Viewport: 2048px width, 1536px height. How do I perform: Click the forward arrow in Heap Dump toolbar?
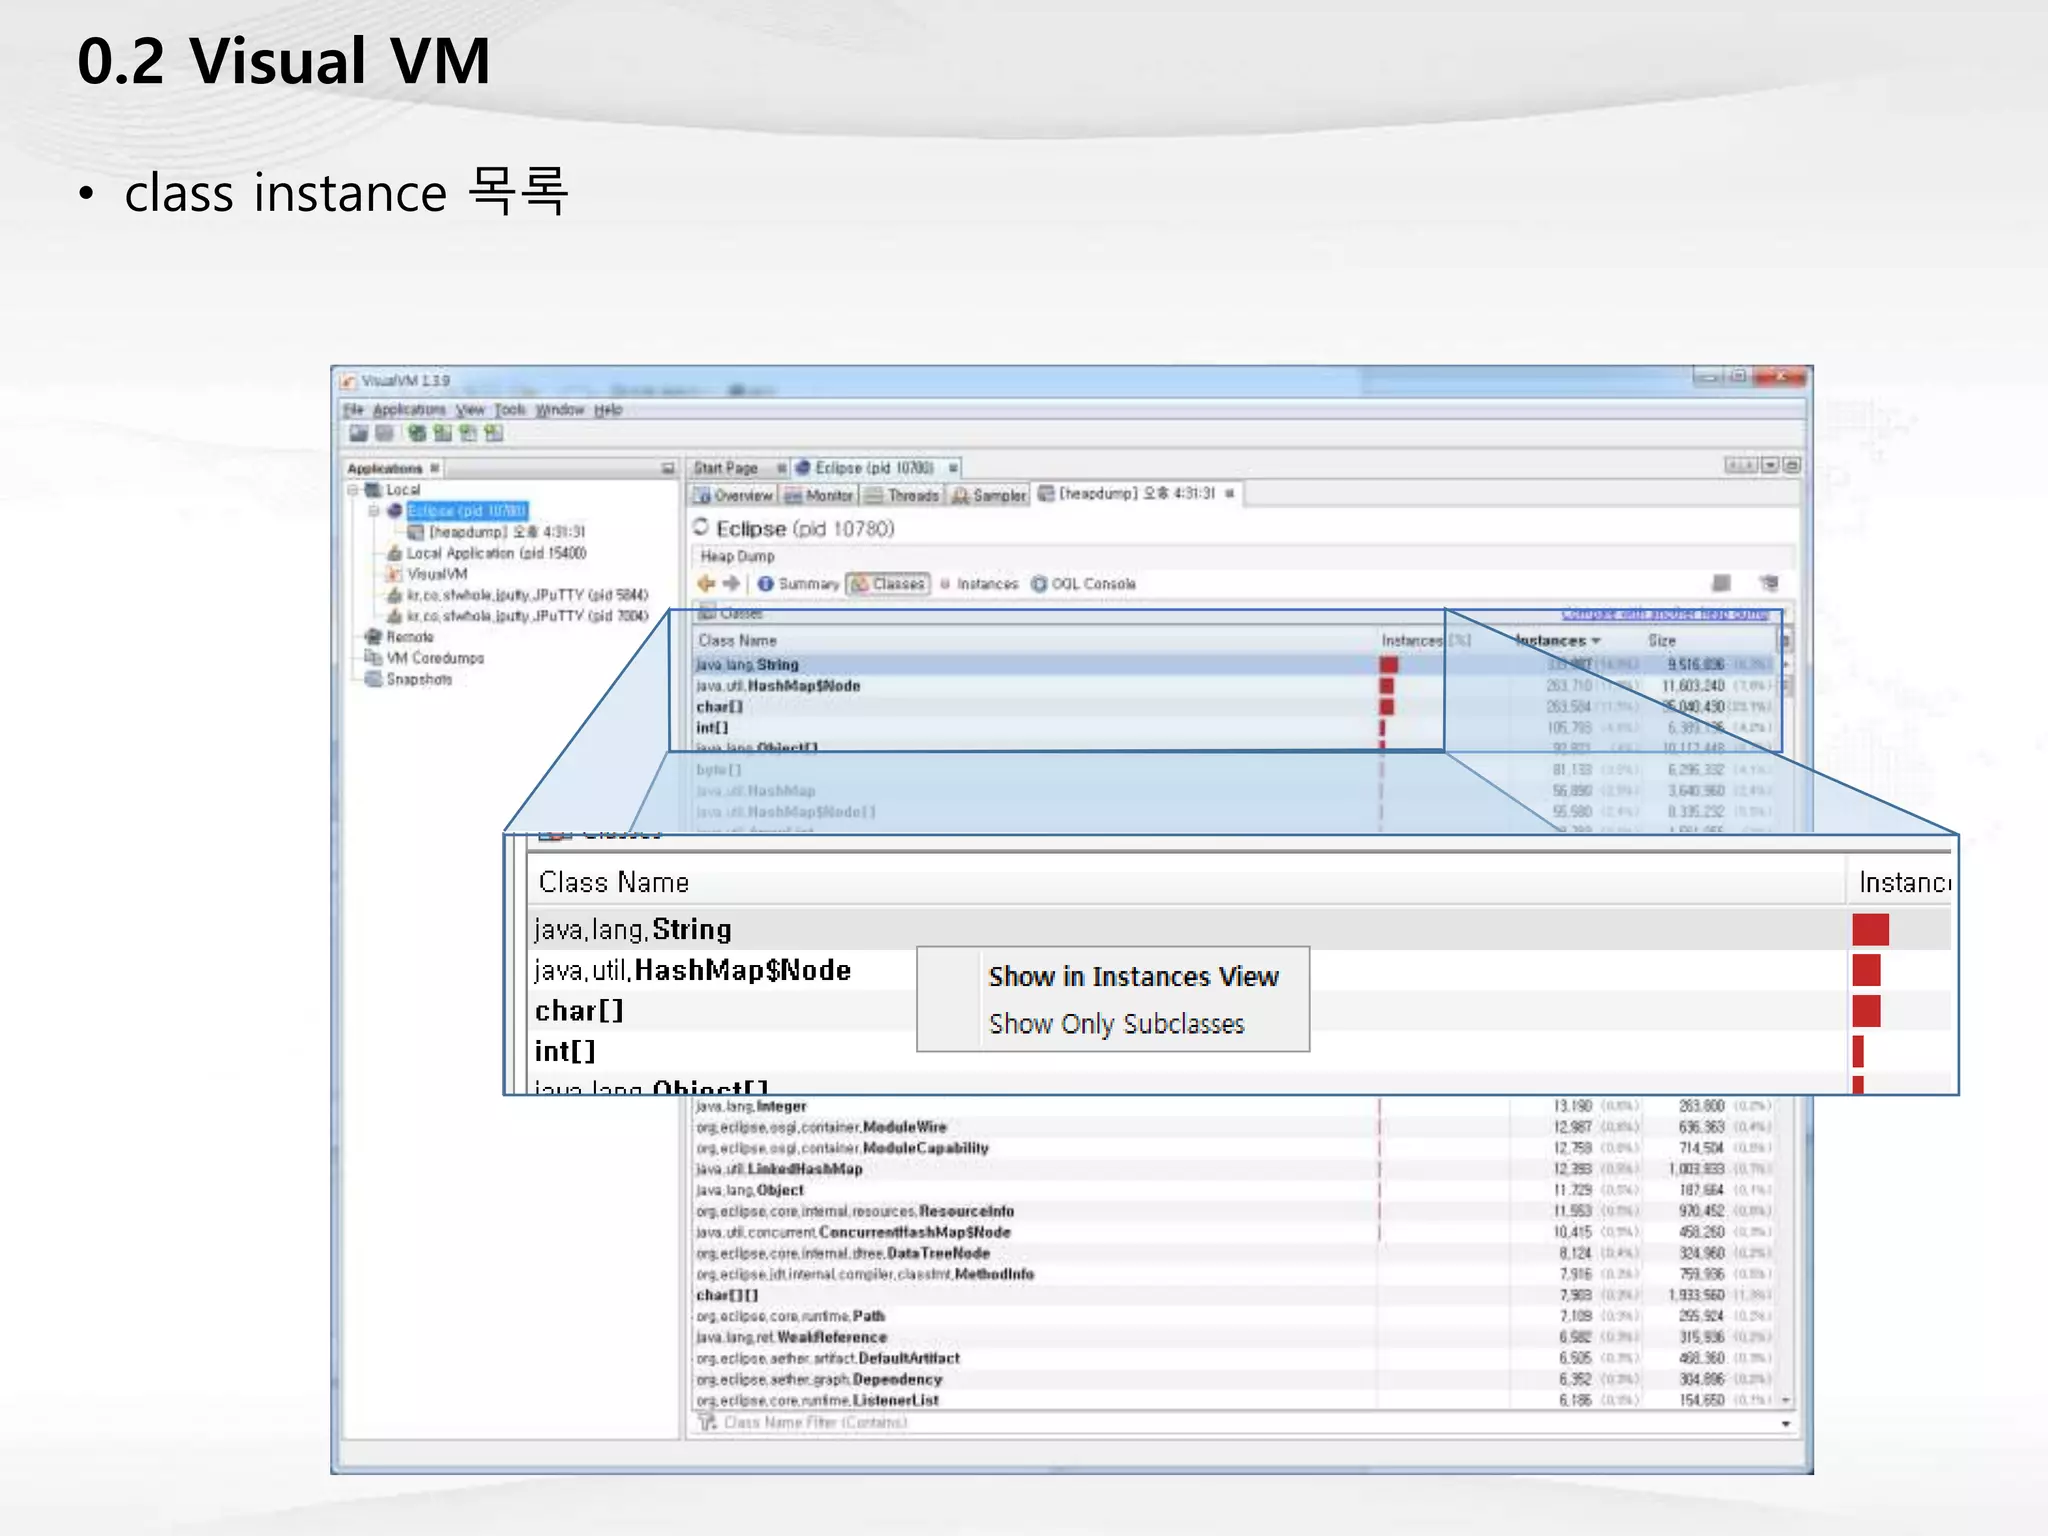pyautogui.click(x=732, y=583)
